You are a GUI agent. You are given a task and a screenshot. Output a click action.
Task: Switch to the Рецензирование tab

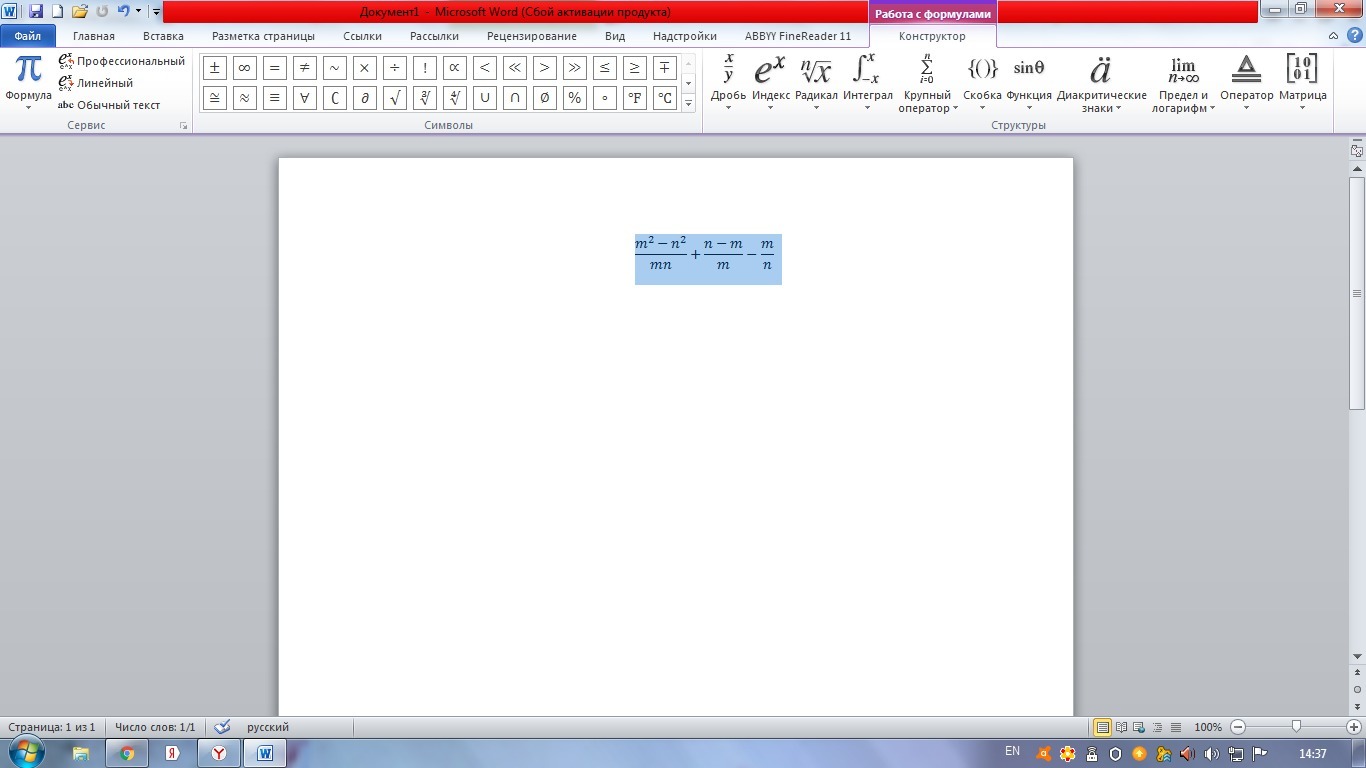[x=532, y=36]
